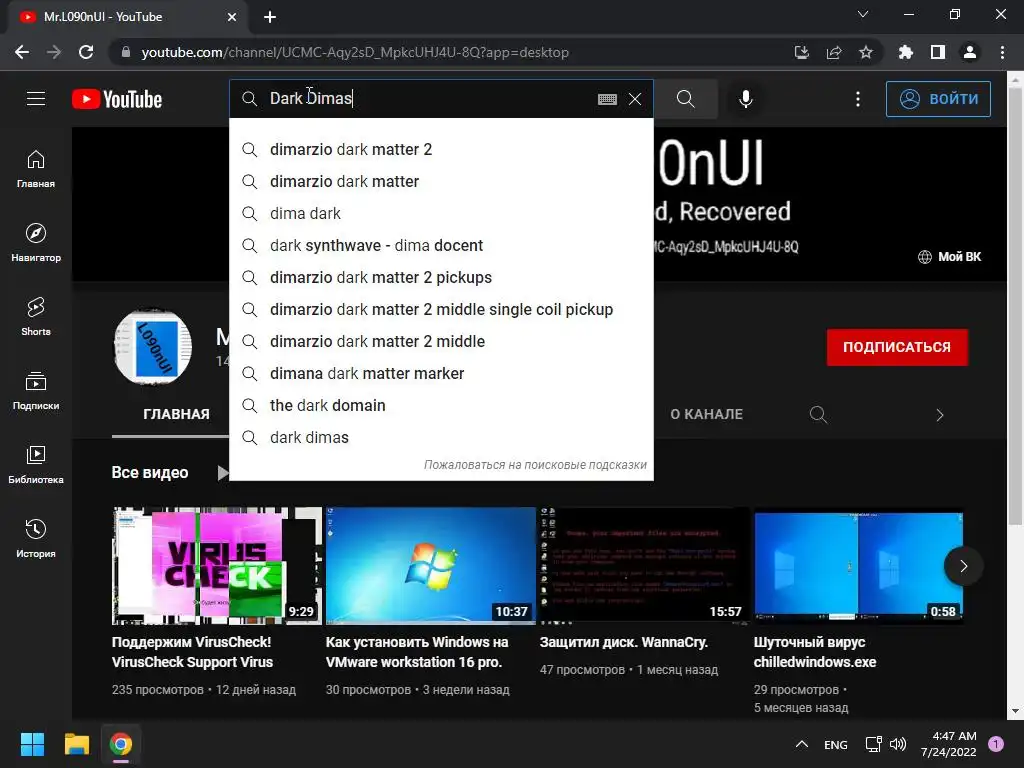
Task: Open the 'Мой ВК' channel link
Action: pos(950,257)
